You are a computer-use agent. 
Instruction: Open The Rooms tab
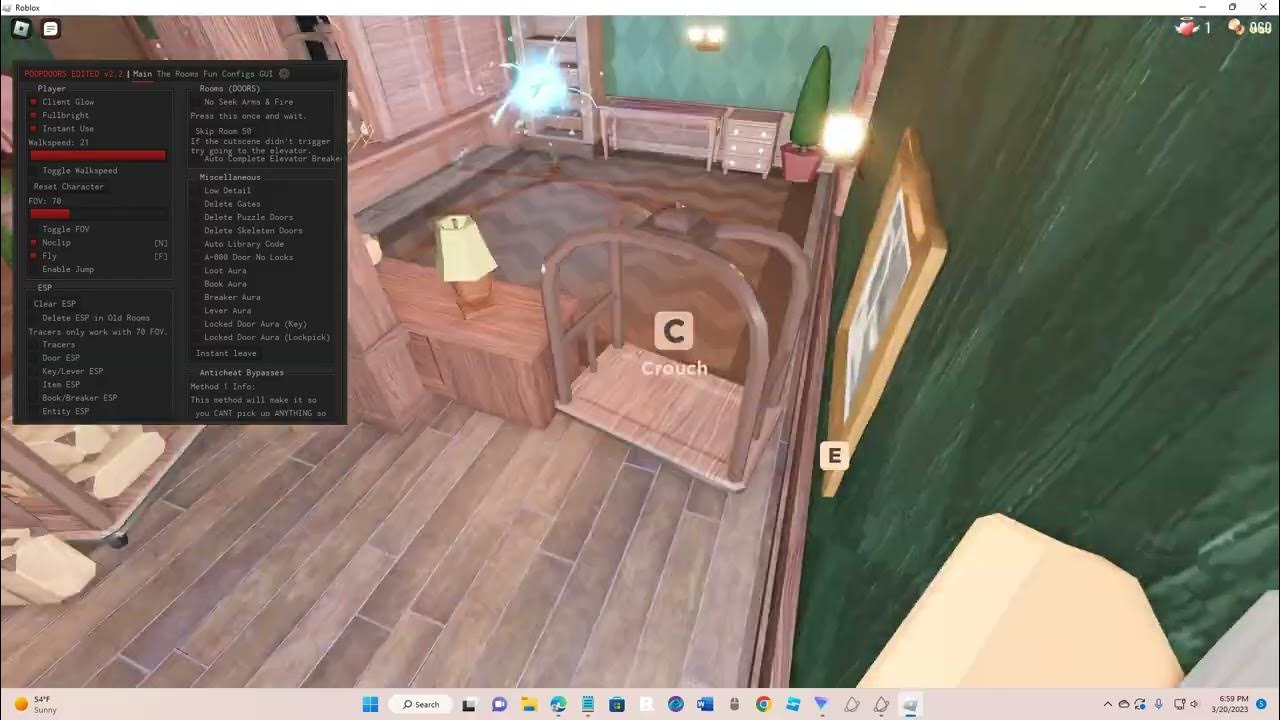click(178, 74)
